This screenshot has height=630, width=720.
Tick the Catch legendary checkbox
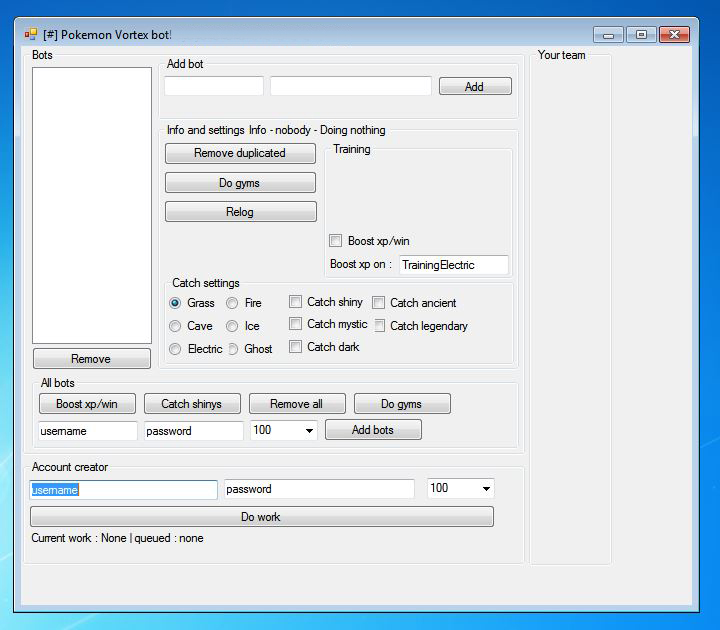point(379,326)
